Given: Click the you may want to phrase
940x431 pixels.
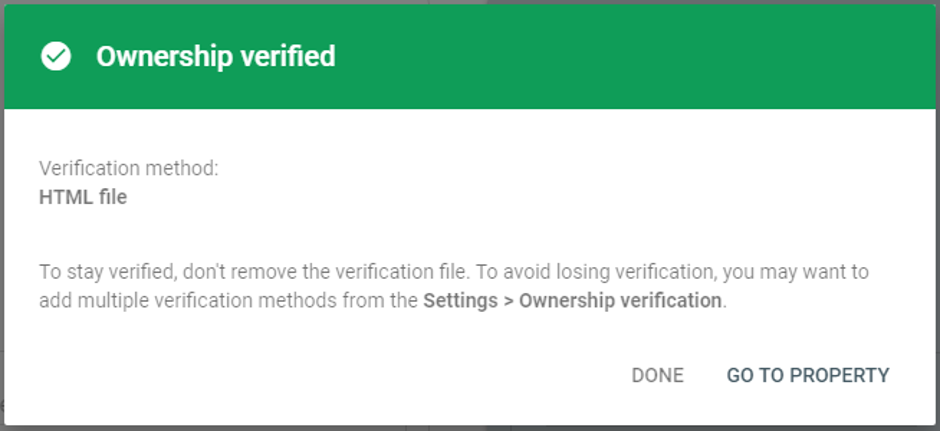Looking at the screenshot, I should coord(795,272).
